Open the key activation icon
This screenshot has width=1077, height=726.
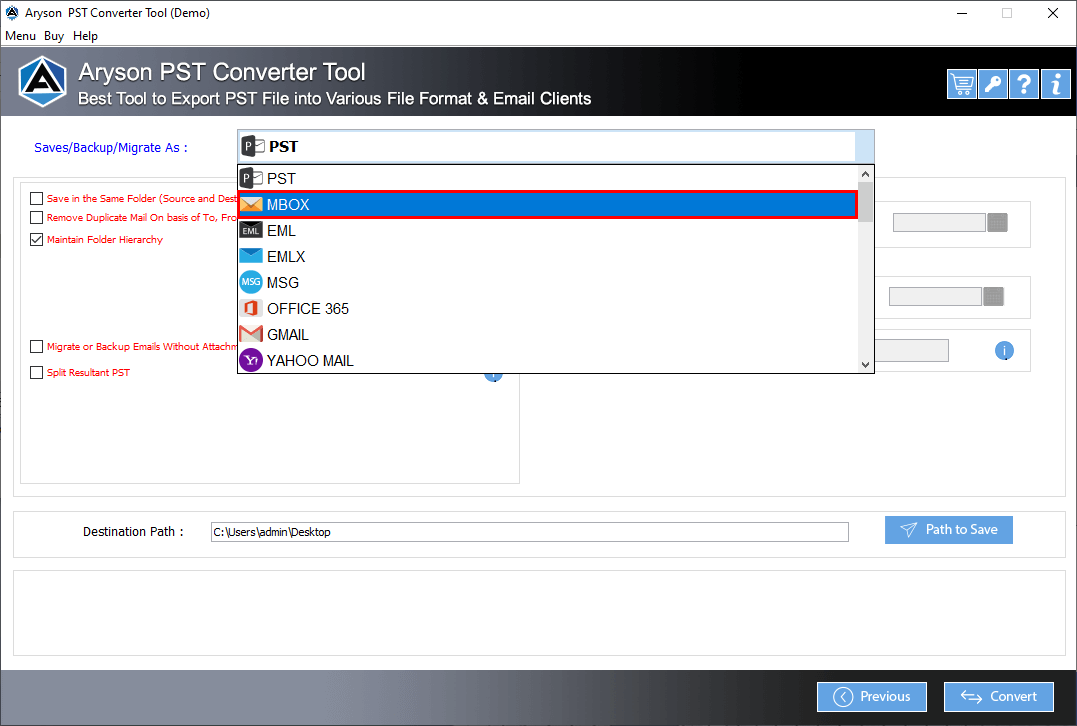coord(993,84)
